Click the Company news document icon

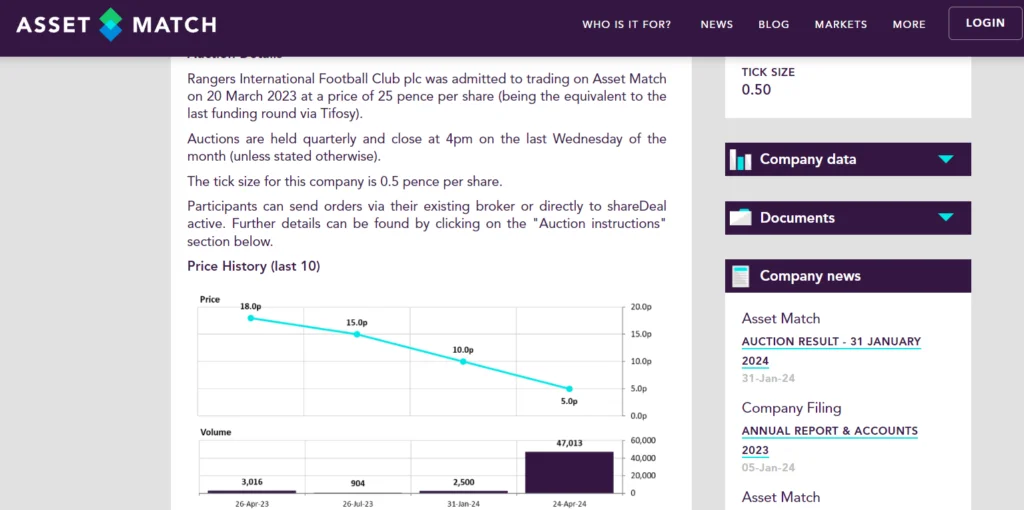(x=741, y=276)
